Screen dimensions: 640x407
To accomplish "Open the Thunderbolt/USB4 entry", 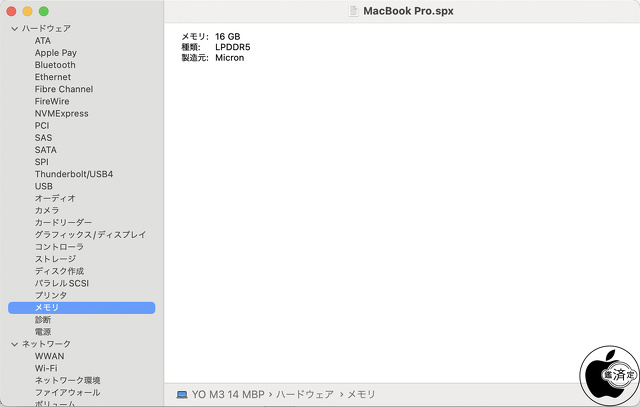I will [73, 174].
